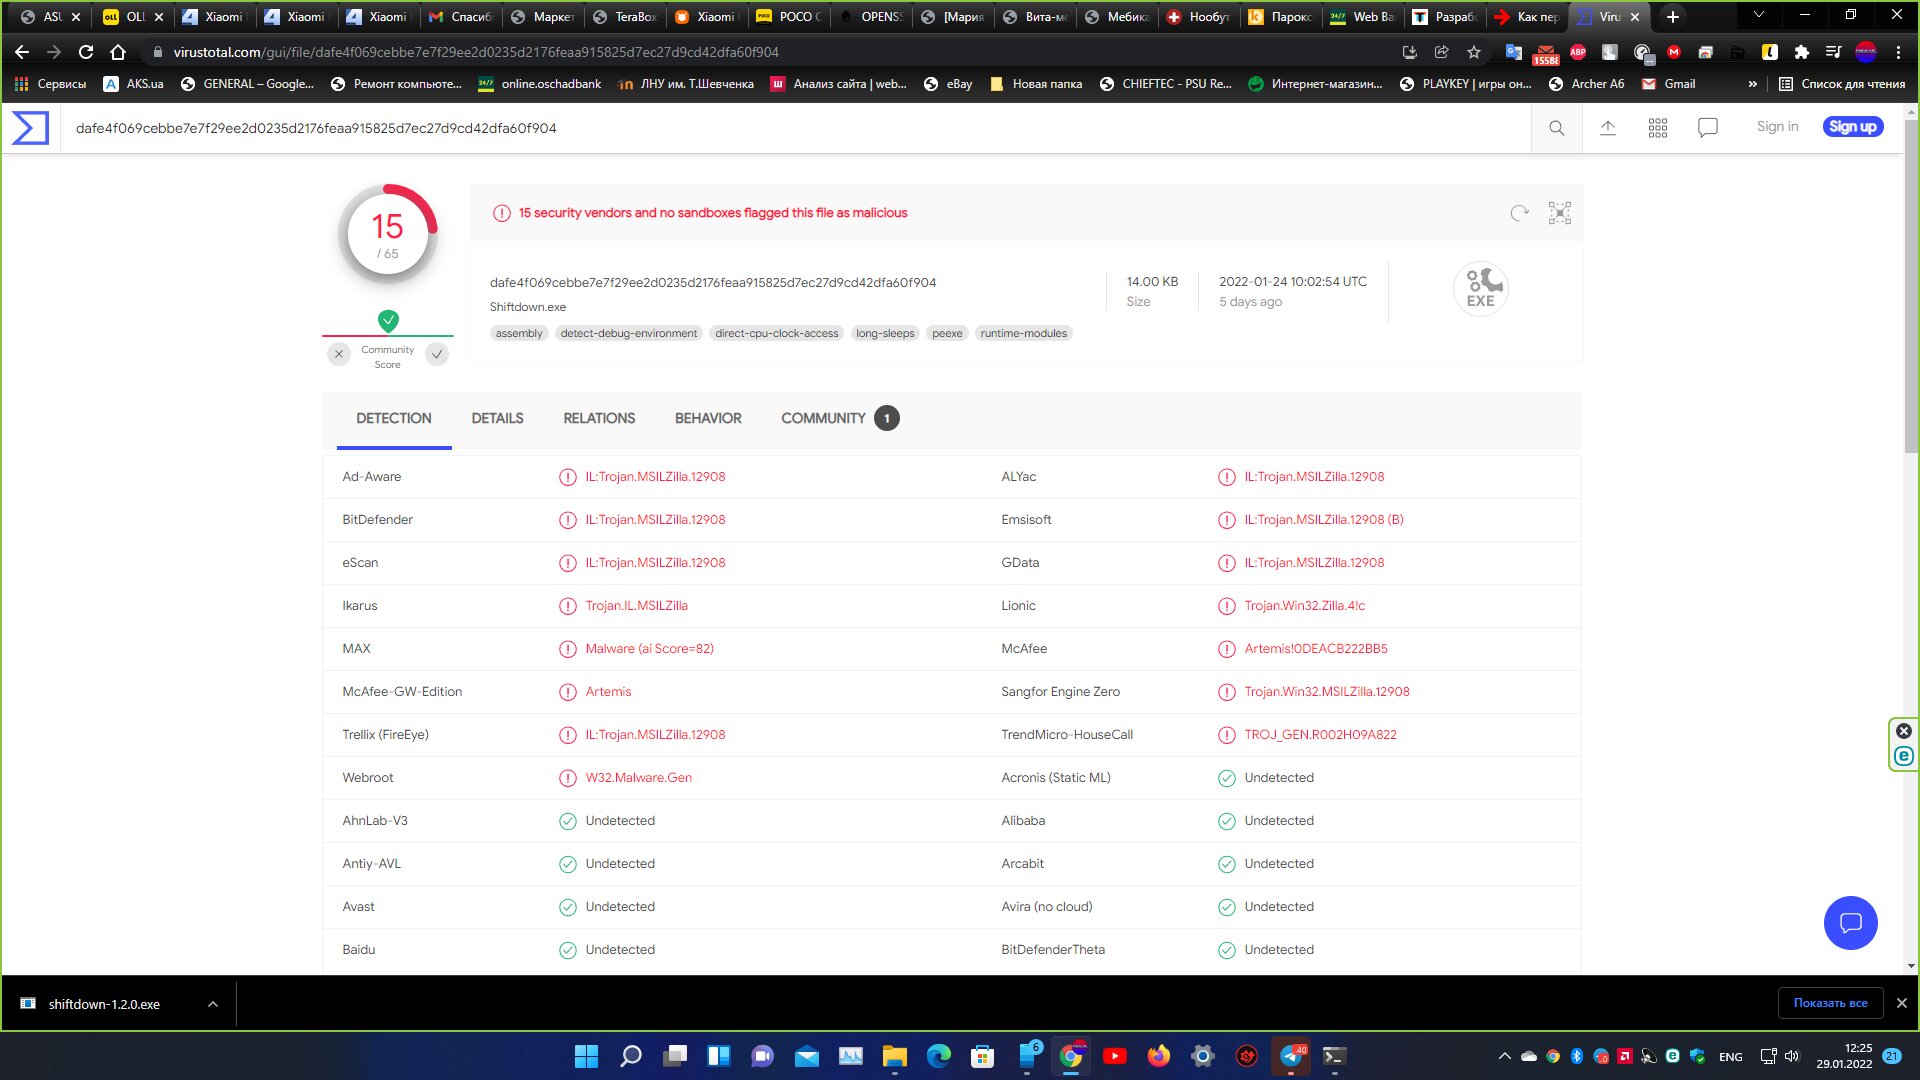1920x1080 pixels.
Task: Click the Sangfor Engine Zero vendor name
Action: click(x=1060, y=692)
